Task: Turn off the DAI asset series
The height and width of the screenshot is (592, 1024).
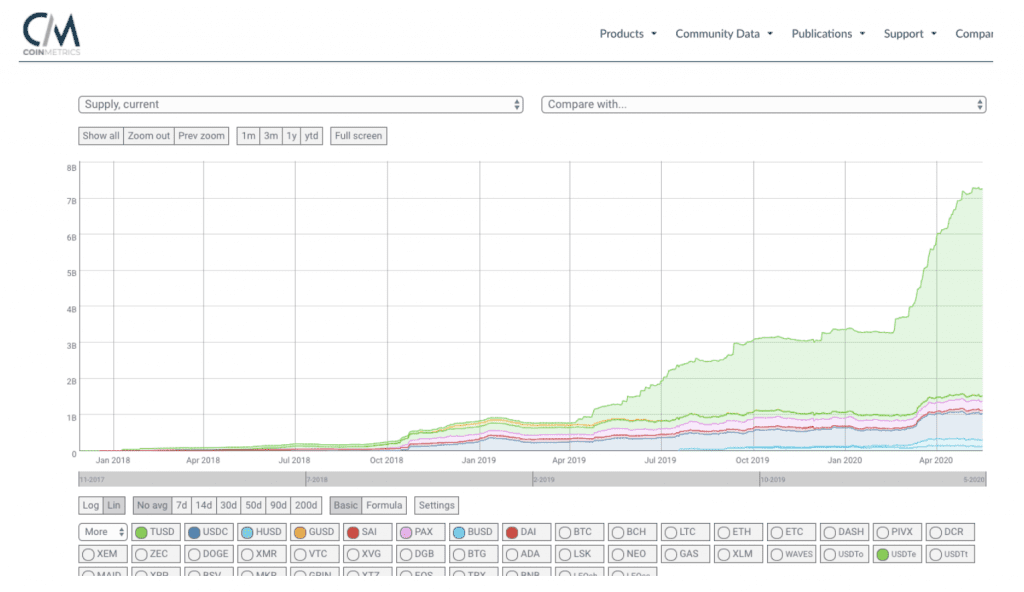Action: point(525,532)
